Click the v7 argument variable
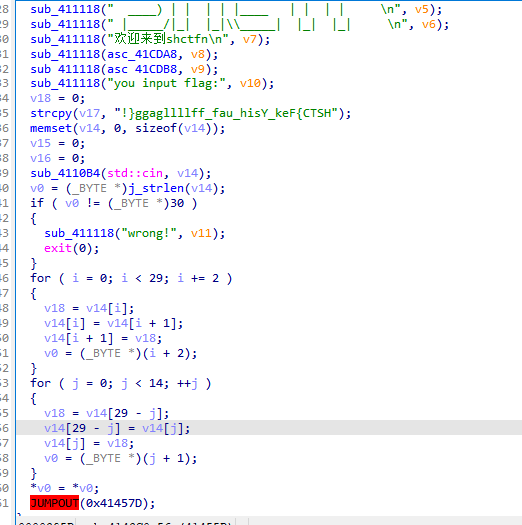 click(250, 39)
